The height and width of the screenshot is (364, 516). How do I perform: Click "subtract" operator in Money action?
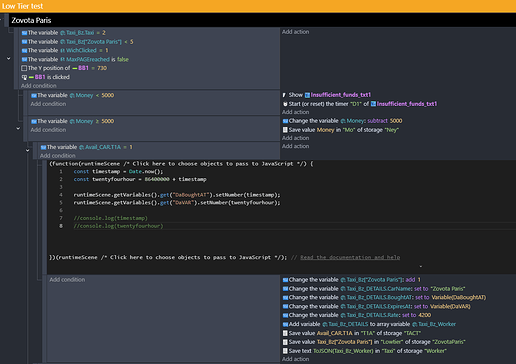[377, 121]
